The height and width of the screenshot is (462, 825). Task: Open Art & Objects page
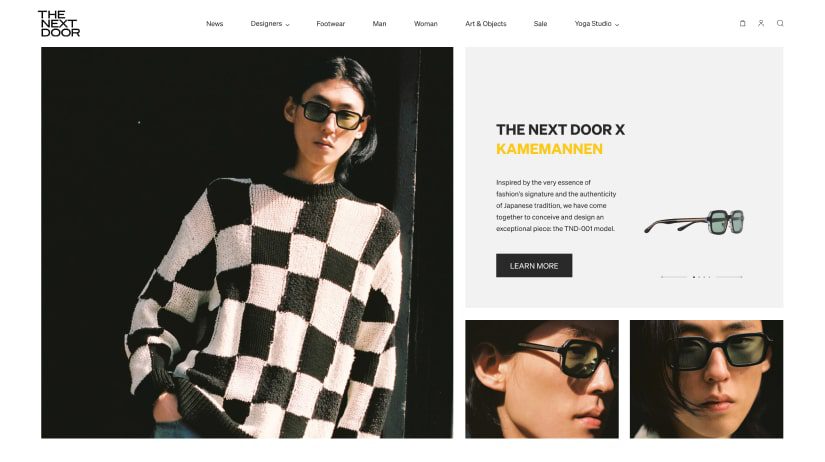(486, 24)
